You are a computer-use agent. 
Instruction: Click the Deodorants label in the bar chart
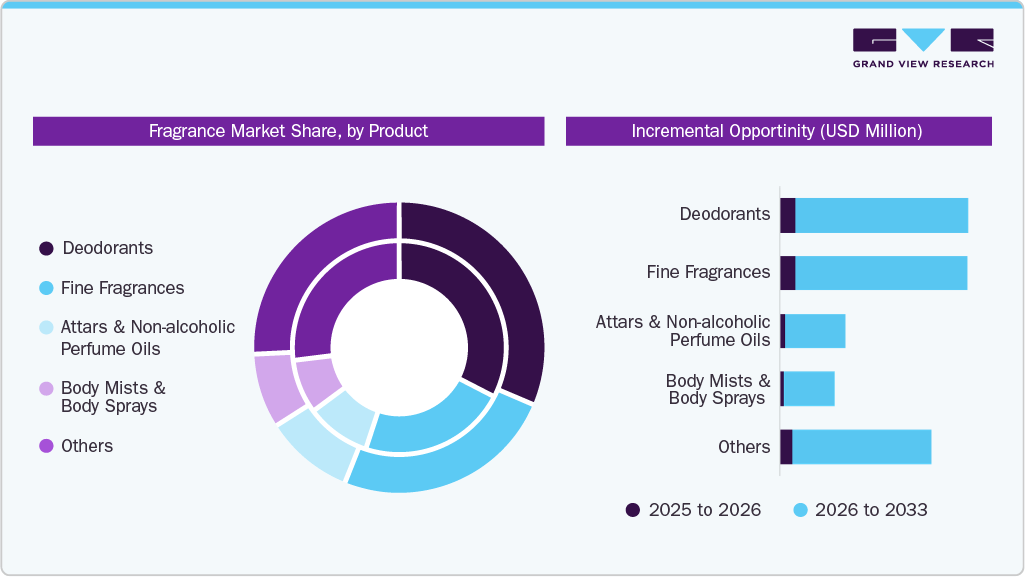[x=723, y=214]
